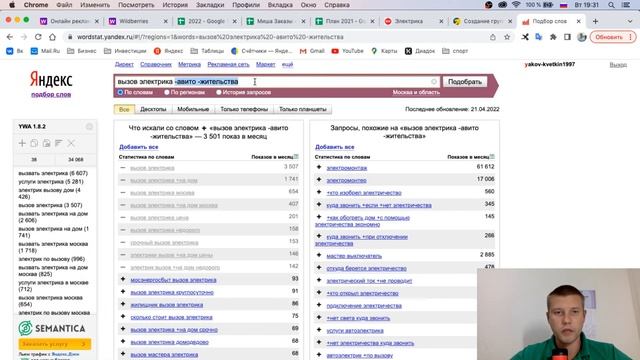Viewport: 640px width, 360px height.
Task: Select the 'По словам' radio button
Action: point(120,92)
